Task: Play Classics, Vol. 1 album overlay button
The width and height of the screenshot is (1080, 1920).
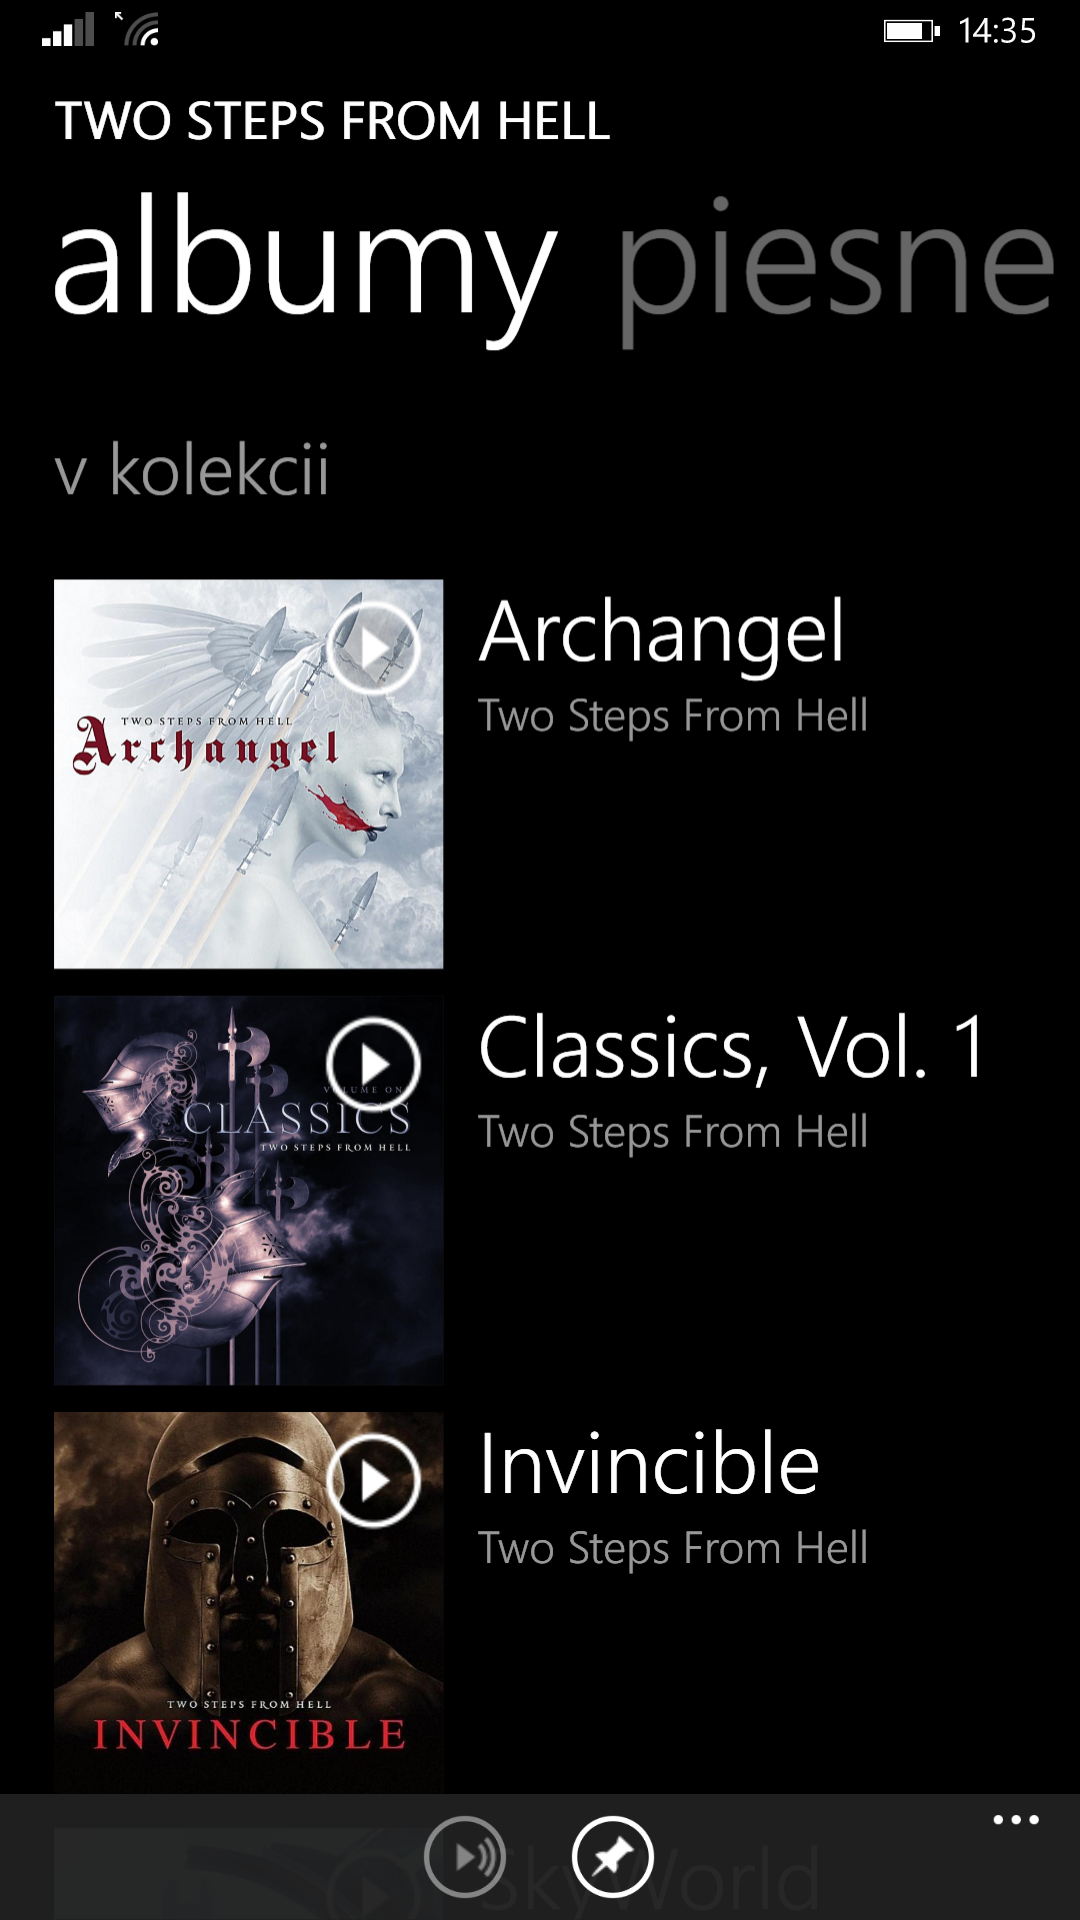Action: pyautogui.click(x=373, y=1064)
